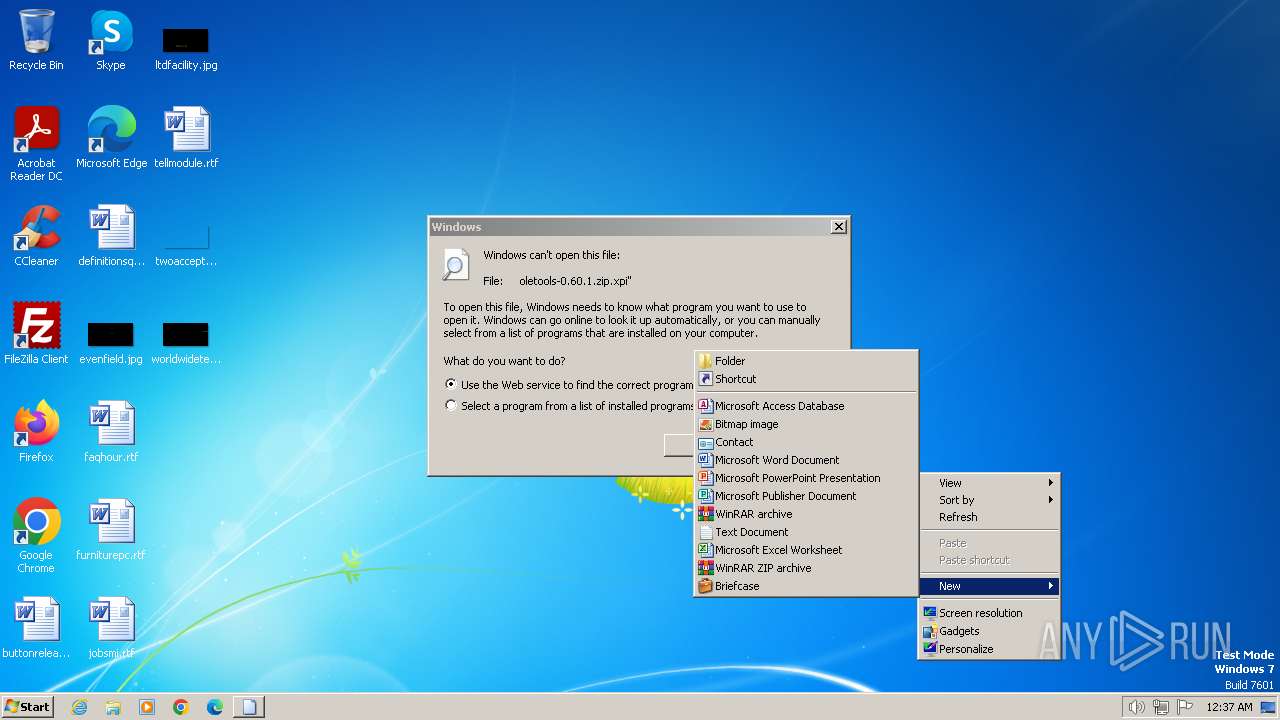Click the Edge icon in the taskbar
Image resolution: width=1280 pixels, height=720 pixels.
pyautogui.click(x=215, y=707)
